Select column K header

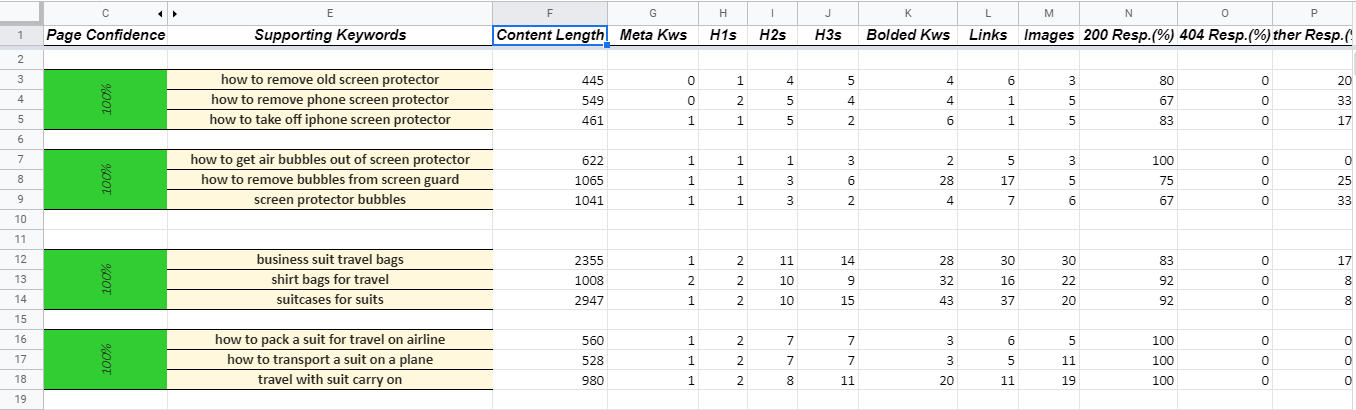pyautogui.click(x=908, y=13)
